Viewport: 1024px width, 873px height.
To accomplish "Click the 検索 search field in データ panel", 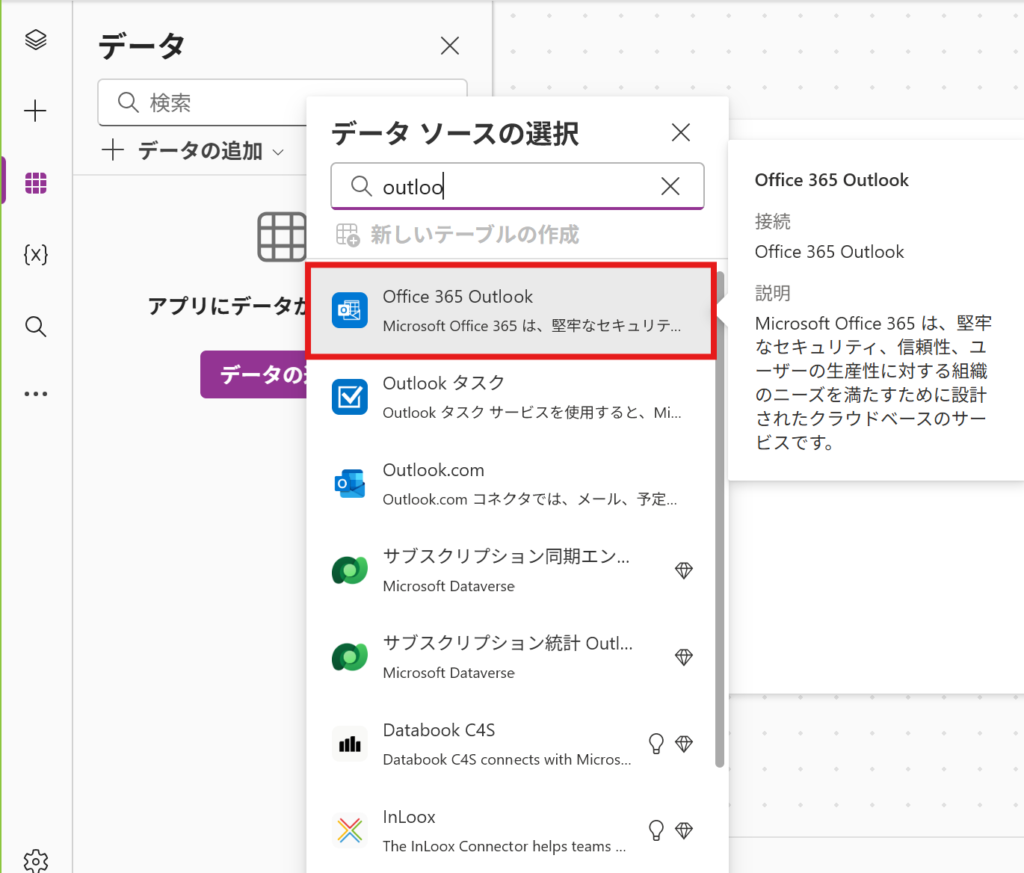I will click(282, 103).
